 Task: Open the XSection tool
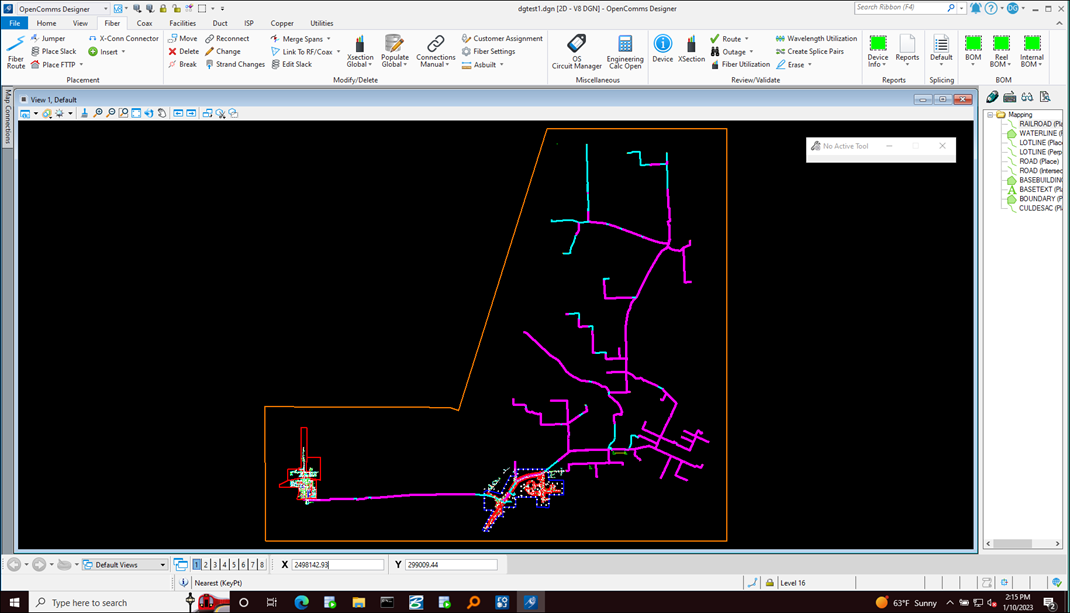[691, 49]
